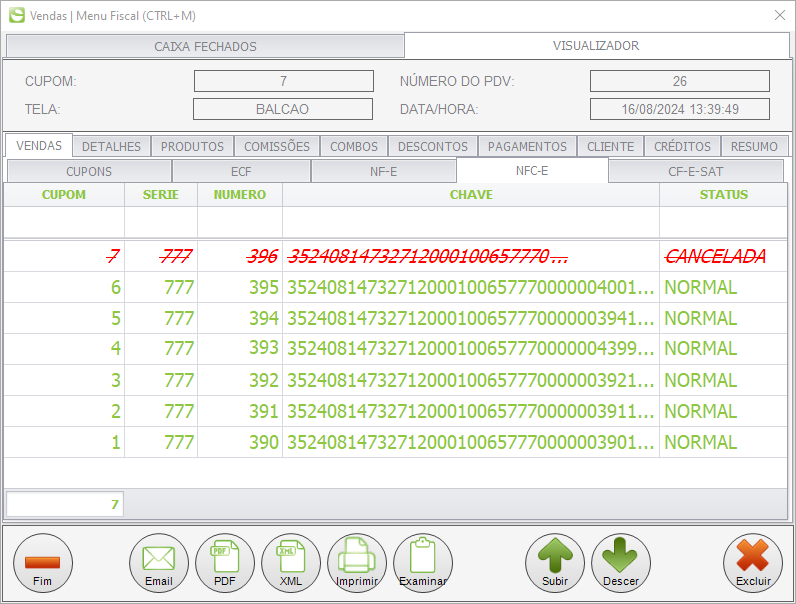Open the VENDAS tab
This screenshot has height=604, width=796.
pos(39,146)
